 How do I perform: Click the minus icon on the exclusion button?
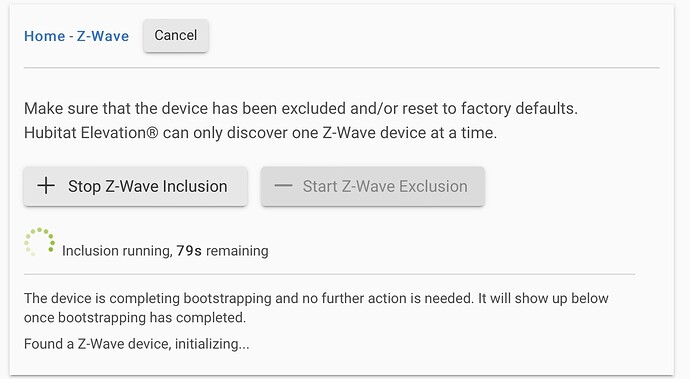pyautogui.click(x=283, y=186)
